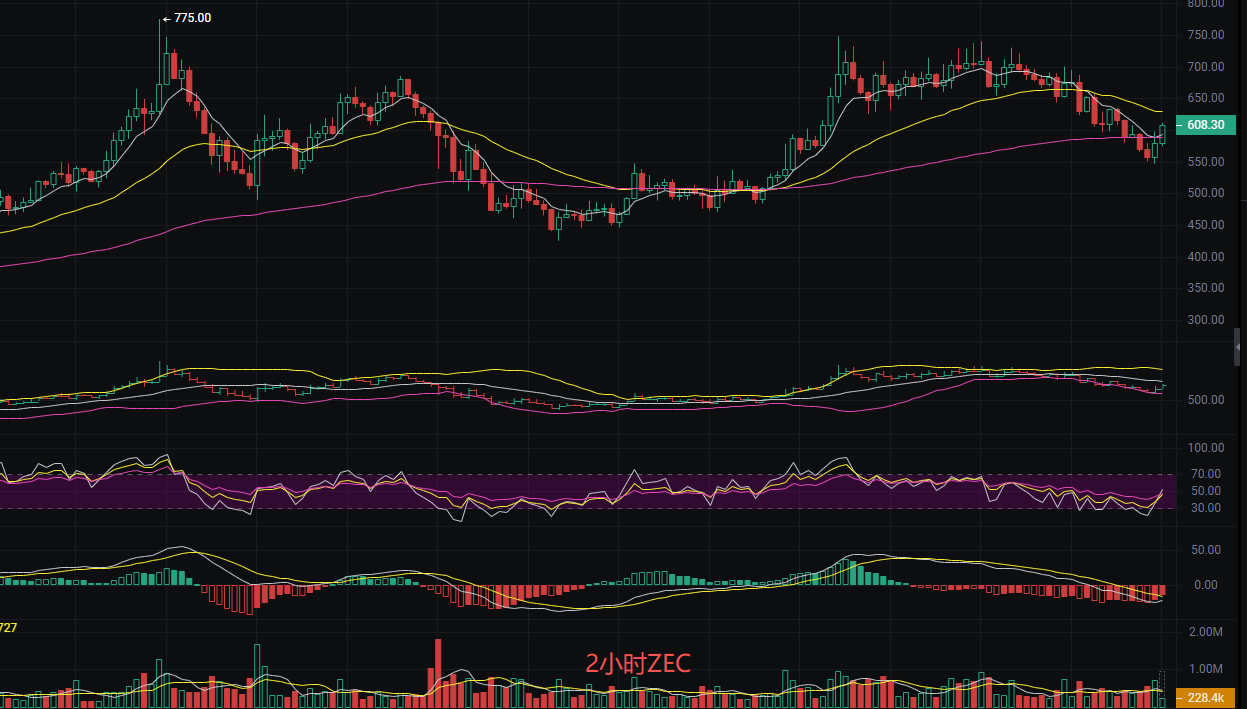Select the 800.00 label atop price axis
Screen dimensions: 1247x709
click(x=1205, y=4)
